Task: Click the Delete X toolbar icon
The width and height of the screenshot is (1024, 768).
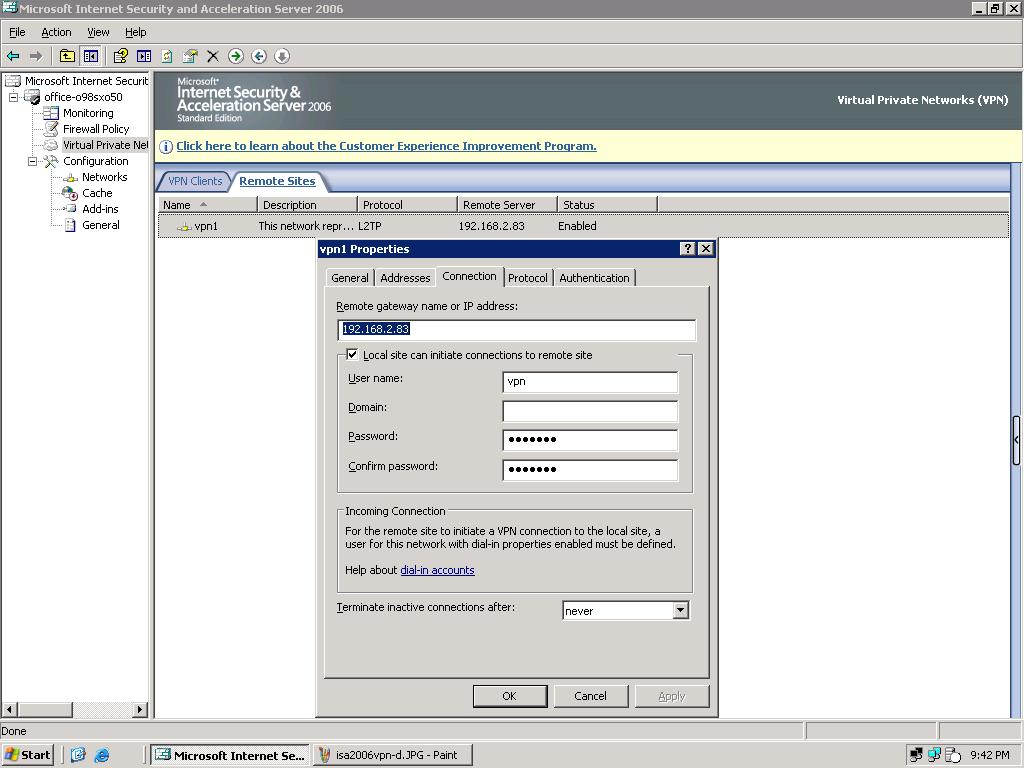Action: [x=213, y=56]
